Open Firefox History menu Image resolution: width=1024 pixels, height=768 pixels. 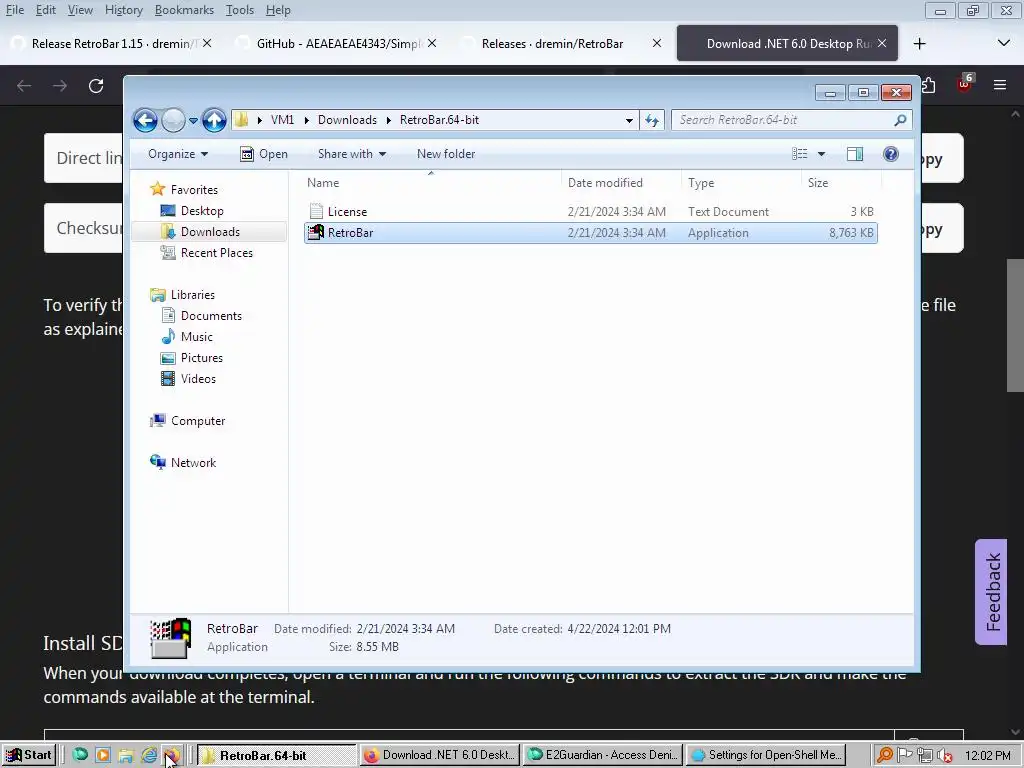click(x=123, y=10)
